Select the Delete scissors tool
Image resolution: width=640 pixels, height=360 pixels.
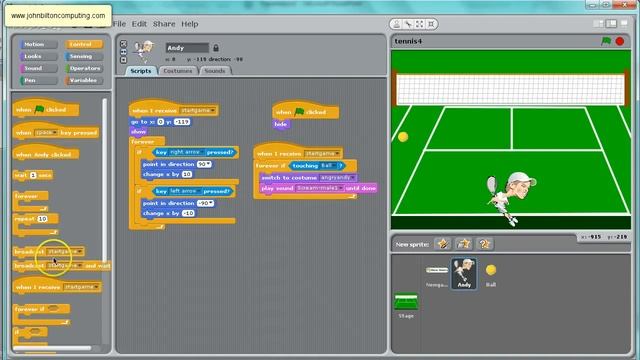(408, 24)
